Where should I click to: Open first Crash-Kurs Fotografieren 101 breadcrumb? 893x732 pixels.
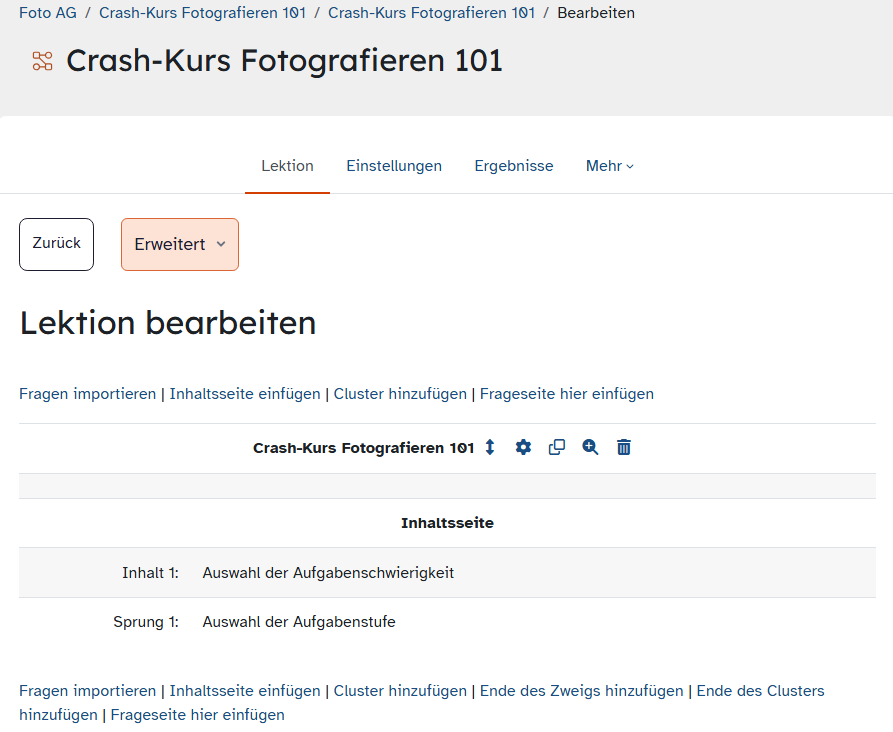(x=202, y=13)
